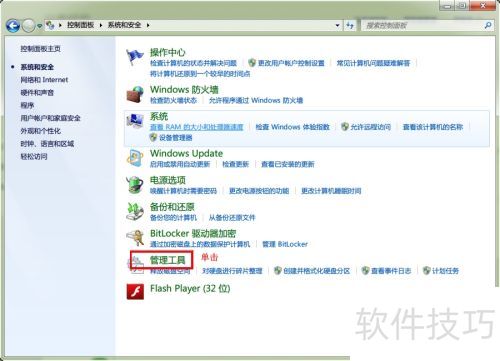Select 控制面板 in the breadcrumb
The width and height of the screenshot is (500, 361).
tap(80, 25)
